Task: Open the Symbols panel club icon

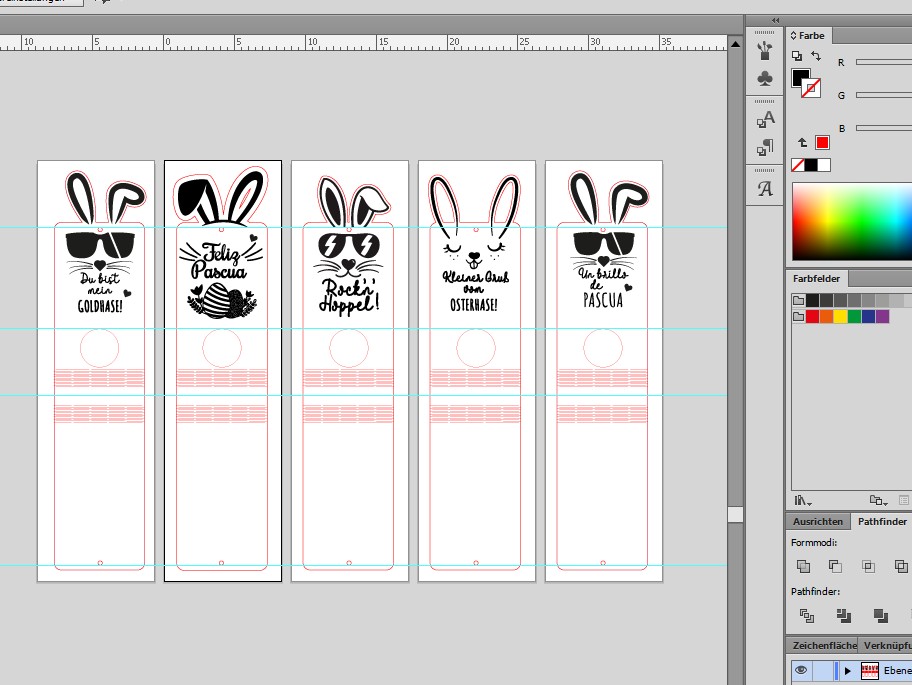Action: [x=765, y=78]
